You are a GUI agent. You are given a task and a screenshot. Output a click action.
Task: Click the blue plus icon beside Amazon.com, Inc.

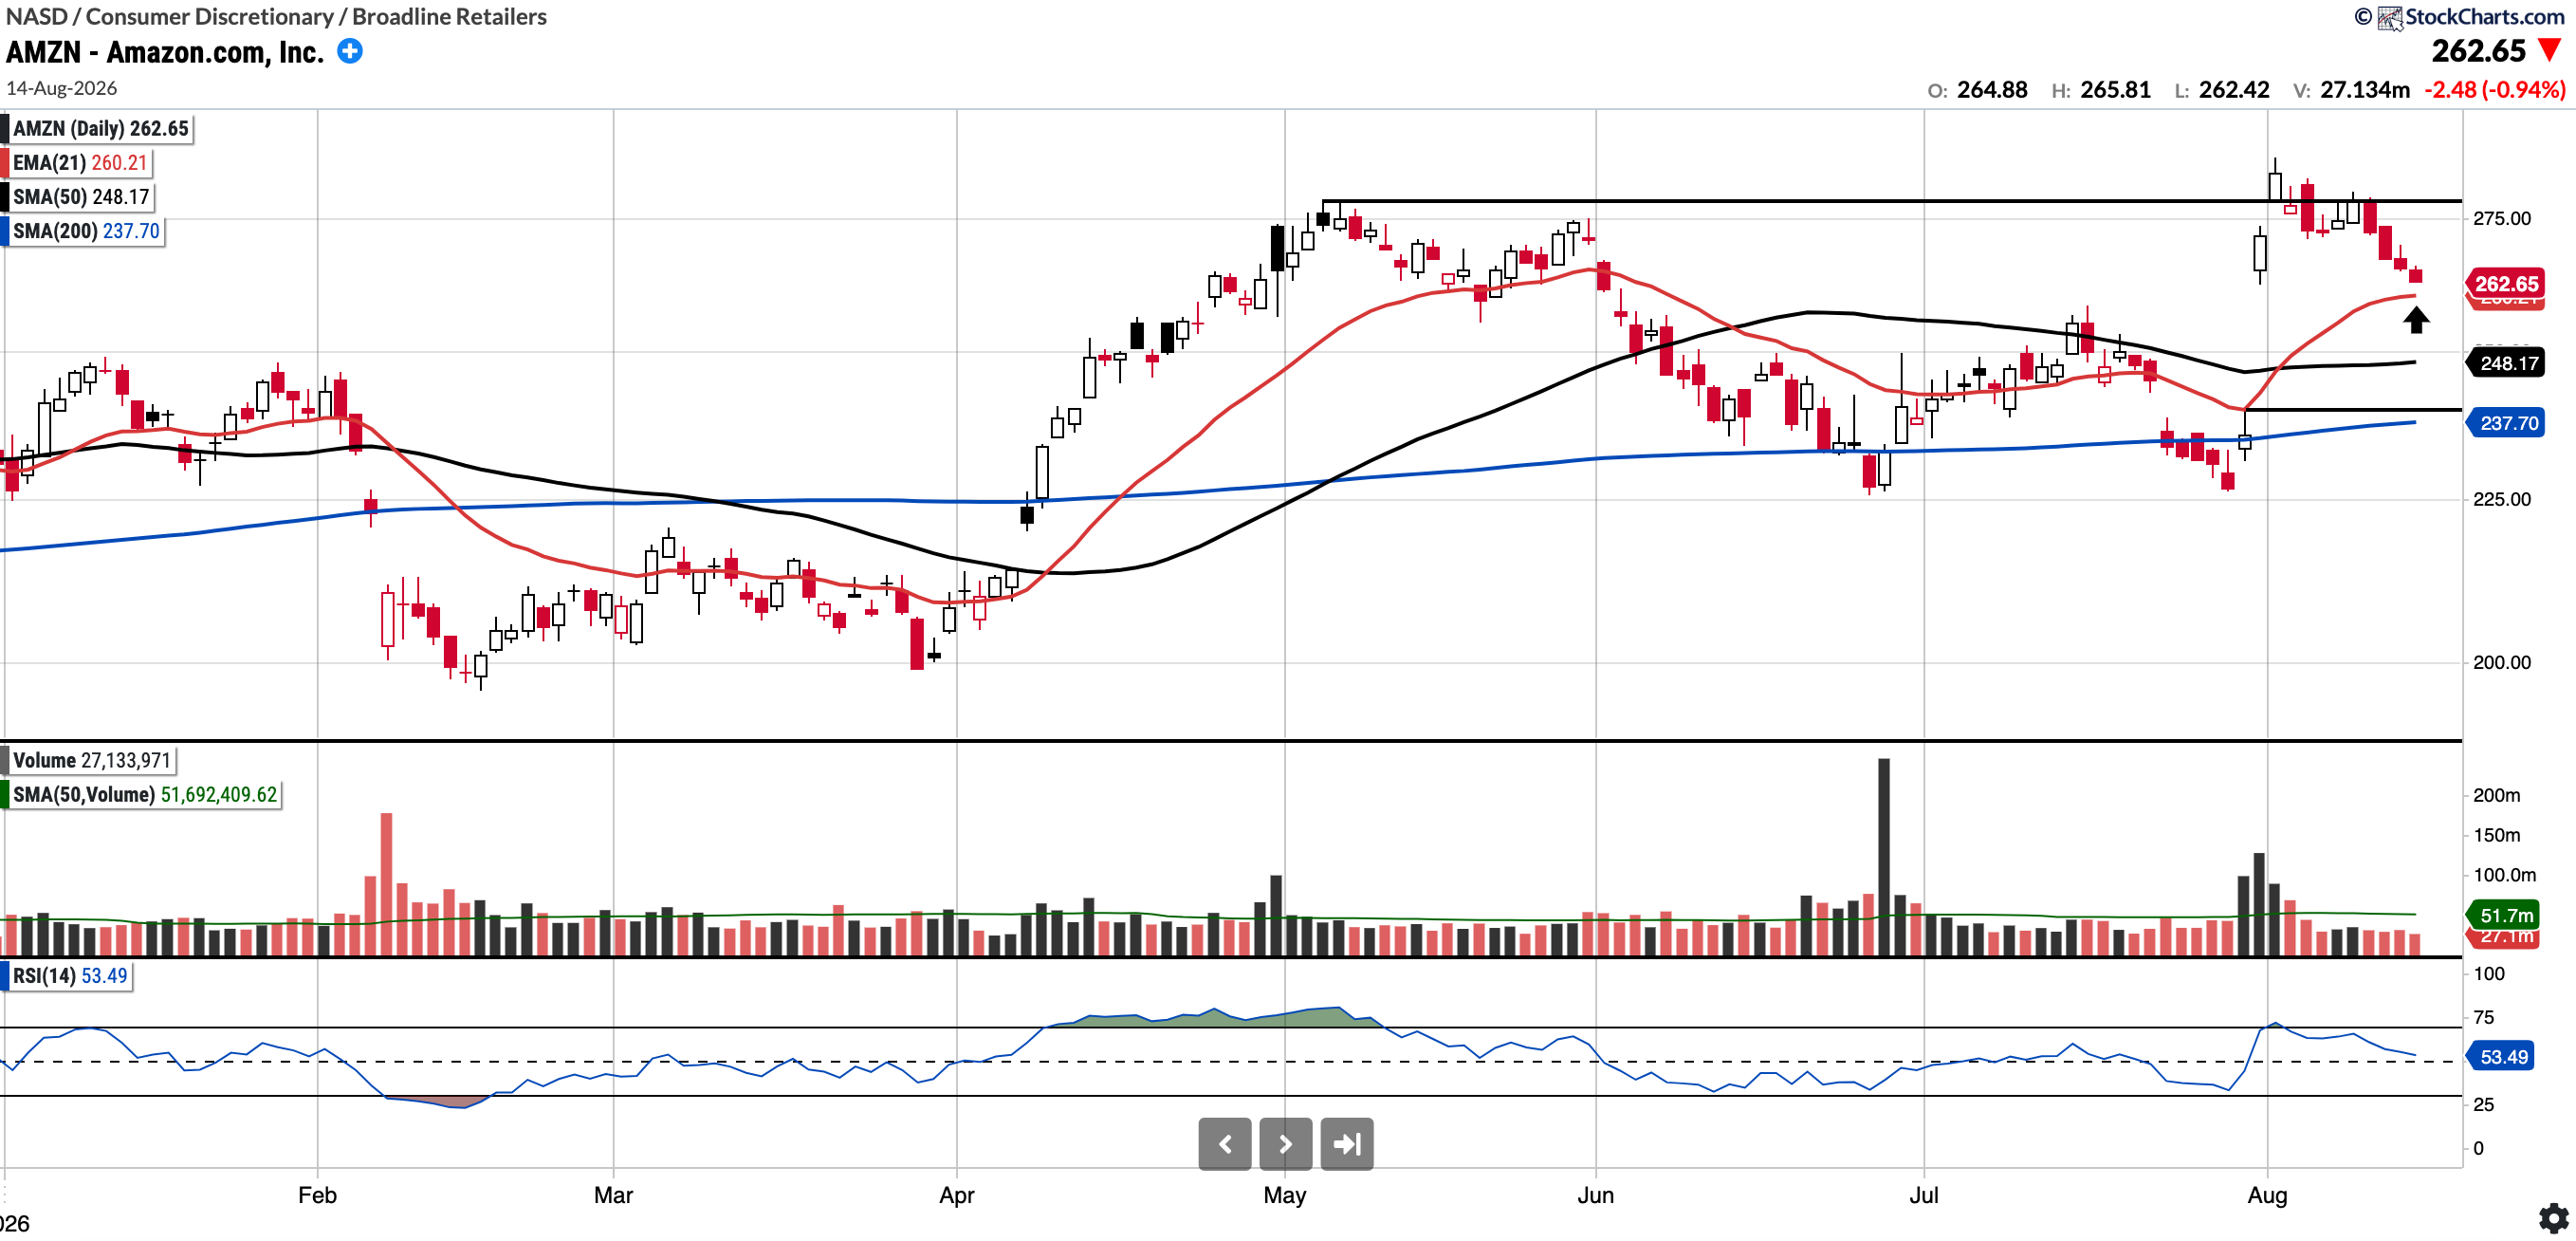coord(350,51)
